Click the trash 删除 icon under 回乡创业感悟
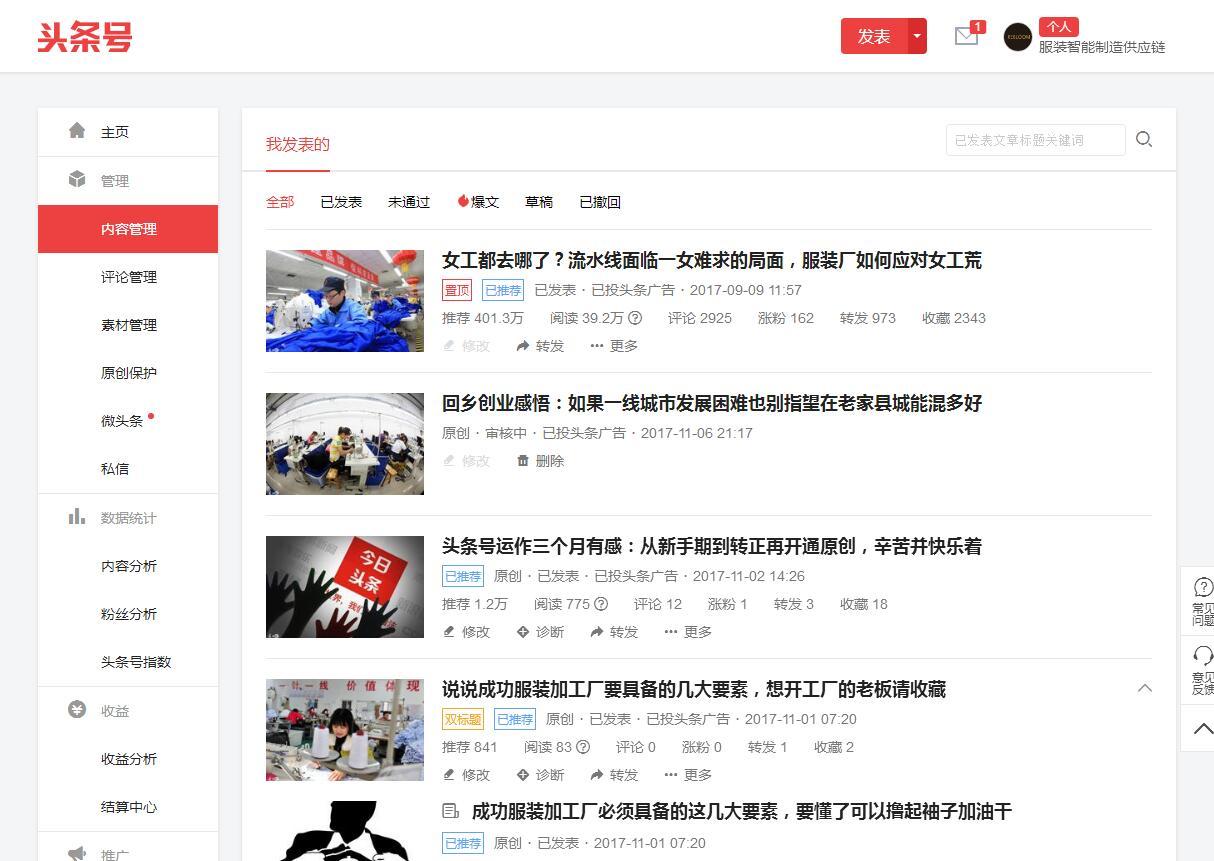Viewport: 1214px width, 861px height. (524, 461)
